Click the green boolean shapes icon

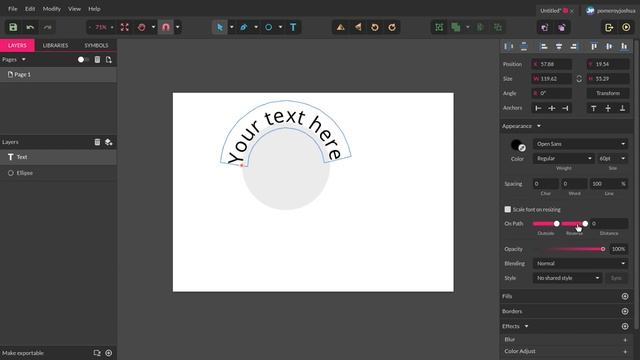(x=456, y=27)
